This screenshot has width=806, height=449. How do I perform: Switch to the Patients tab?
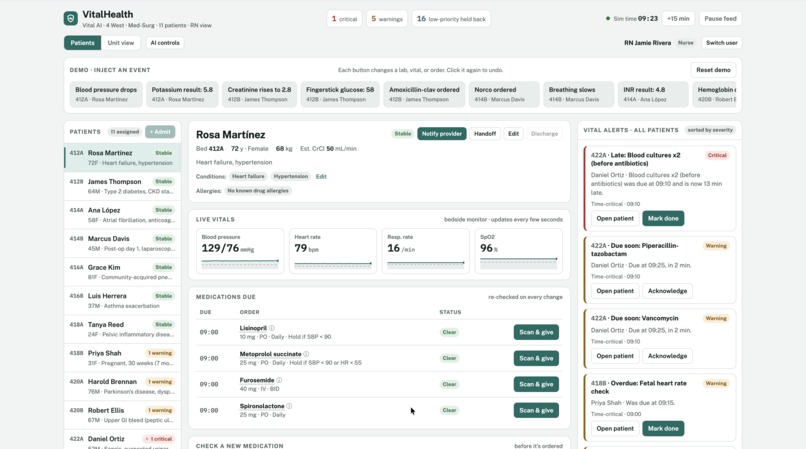(x=82, y=43)
